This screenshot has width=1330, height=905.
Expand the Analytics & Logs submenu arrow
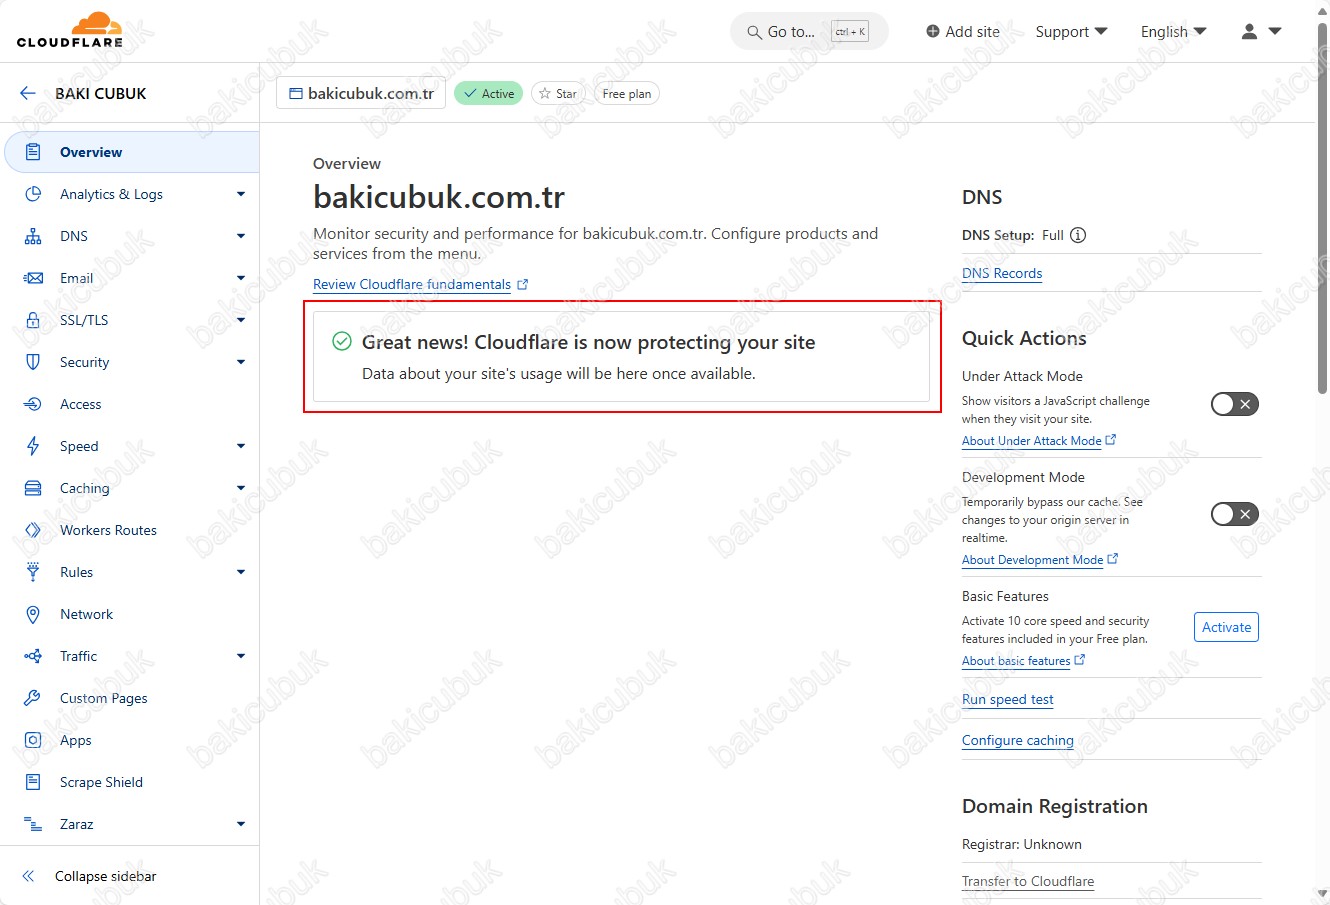[x=241, y=194]
